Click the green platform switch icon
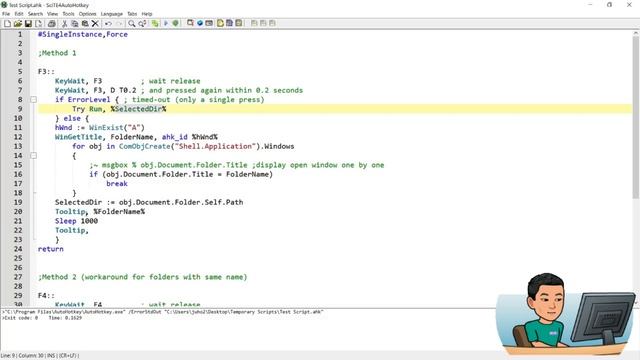The height and width of the screenshot is (360, 640). pos(155,23)
